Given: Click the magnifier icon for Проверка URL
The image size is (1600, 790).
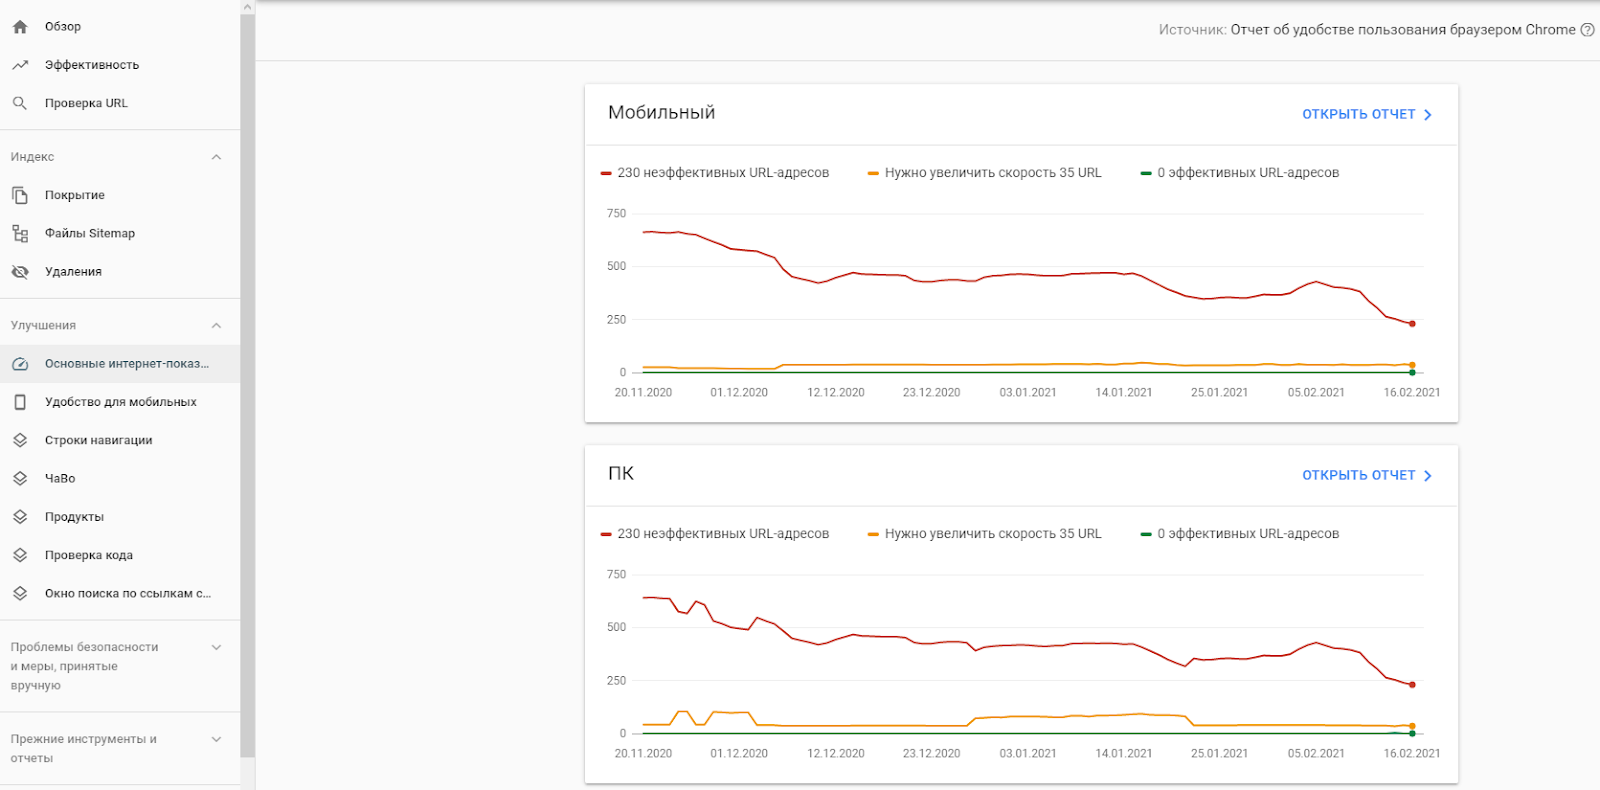Looking at the screenshot, I should tap(20, 103).
